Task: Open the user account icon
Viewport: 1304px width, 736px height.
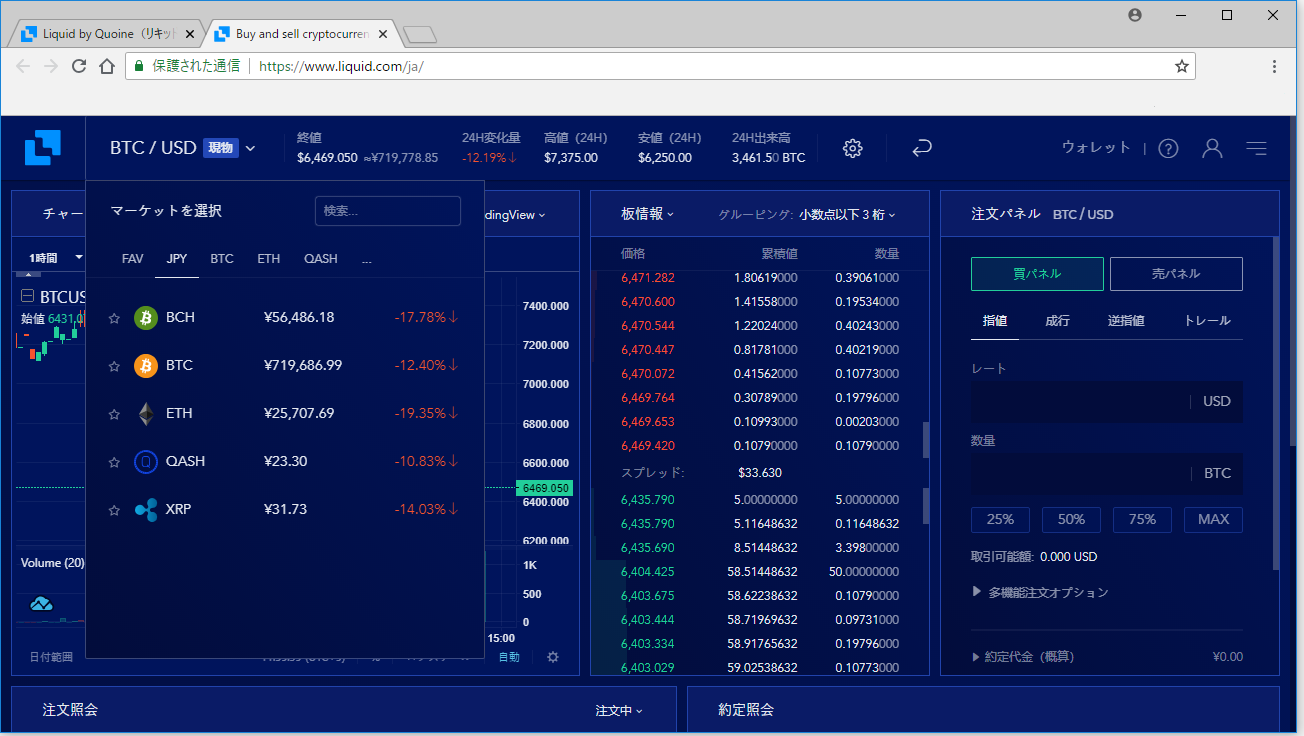Action: point(1212,147)
